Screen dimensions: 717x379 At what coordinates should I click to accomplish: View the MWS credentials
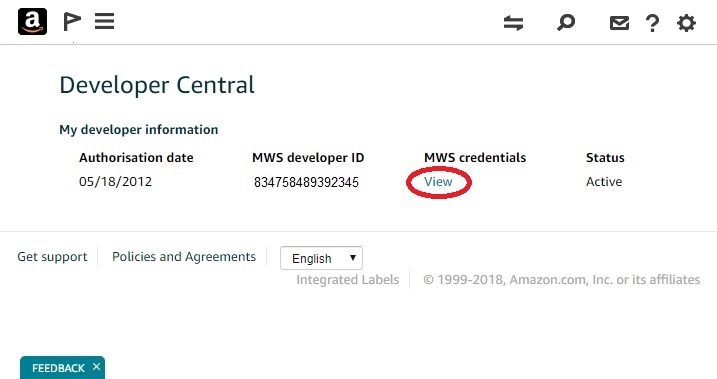click(x=438, y=182)
